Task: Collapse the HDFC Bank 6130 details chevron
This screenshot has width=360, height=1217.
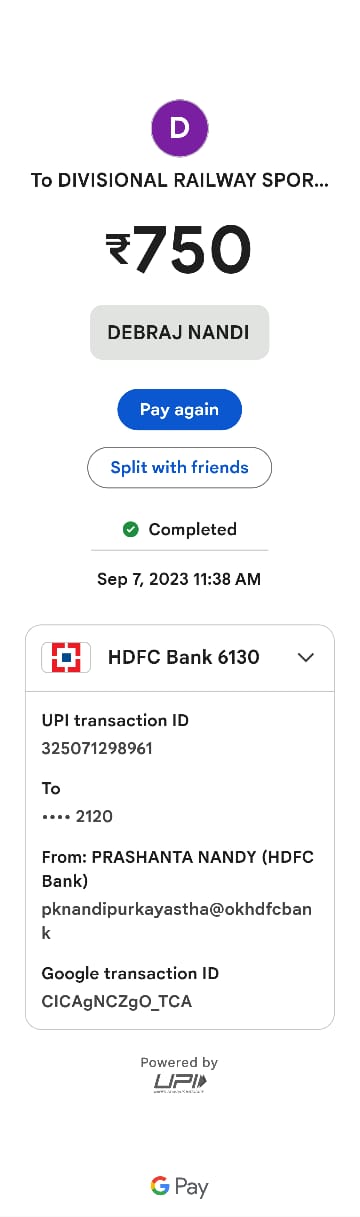Action: (306, 657)
